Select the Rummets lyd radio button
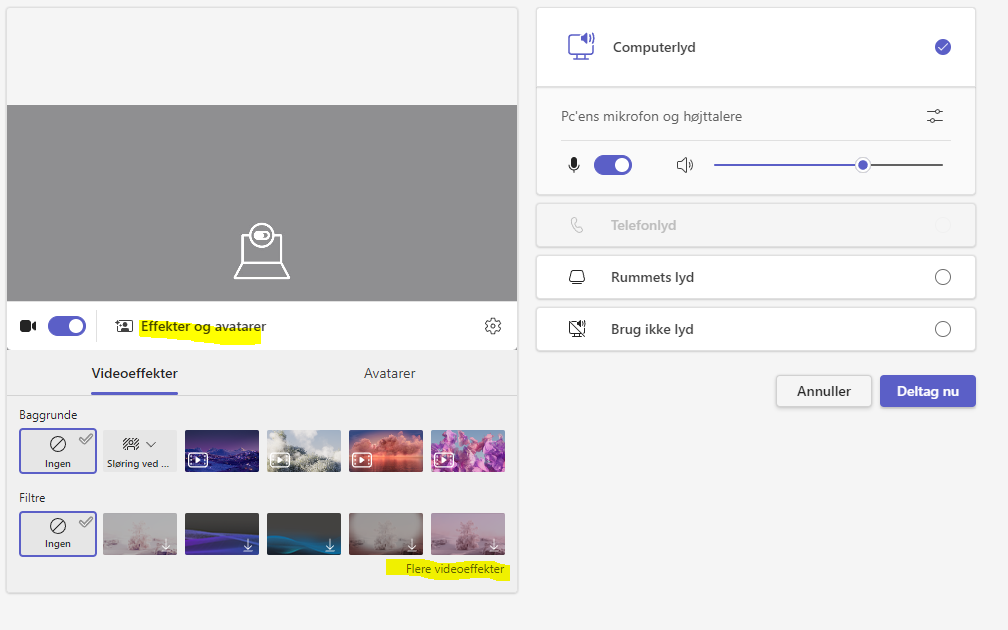This screenshot has width=1008, height=630. (942, 278)
